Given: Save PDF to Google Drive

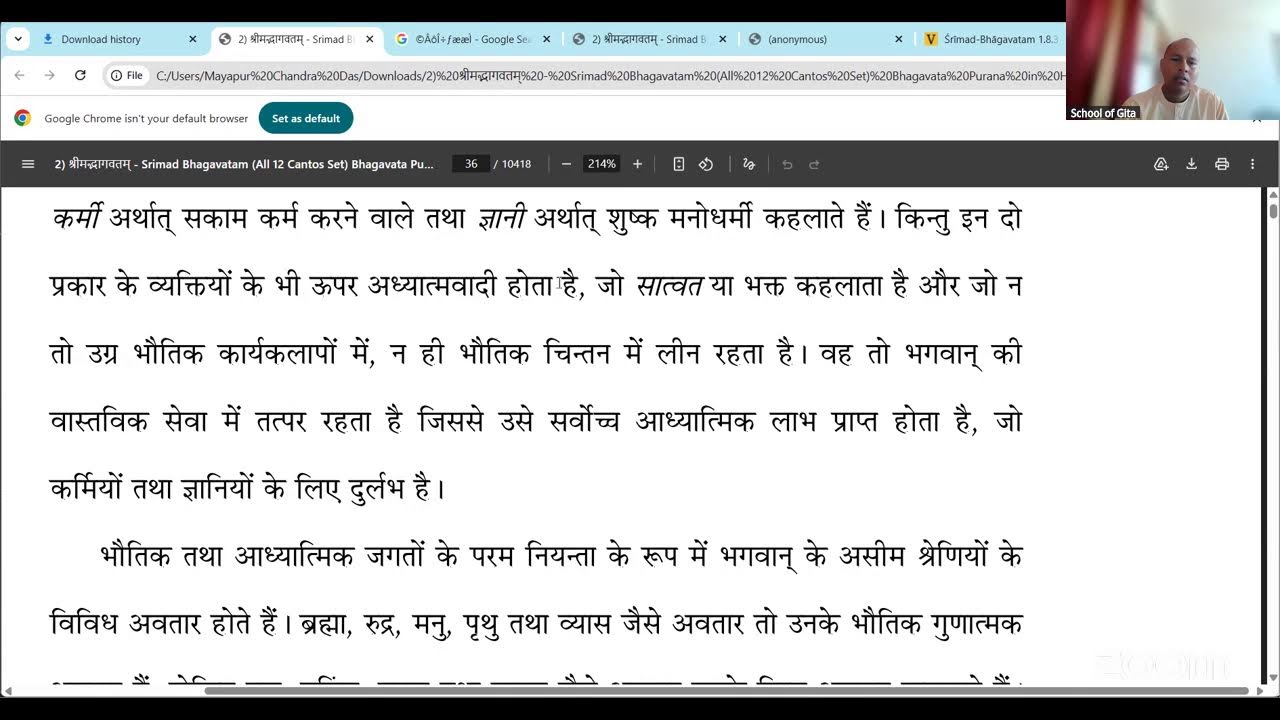Looking at the screenshot, I should [1161, 164].
